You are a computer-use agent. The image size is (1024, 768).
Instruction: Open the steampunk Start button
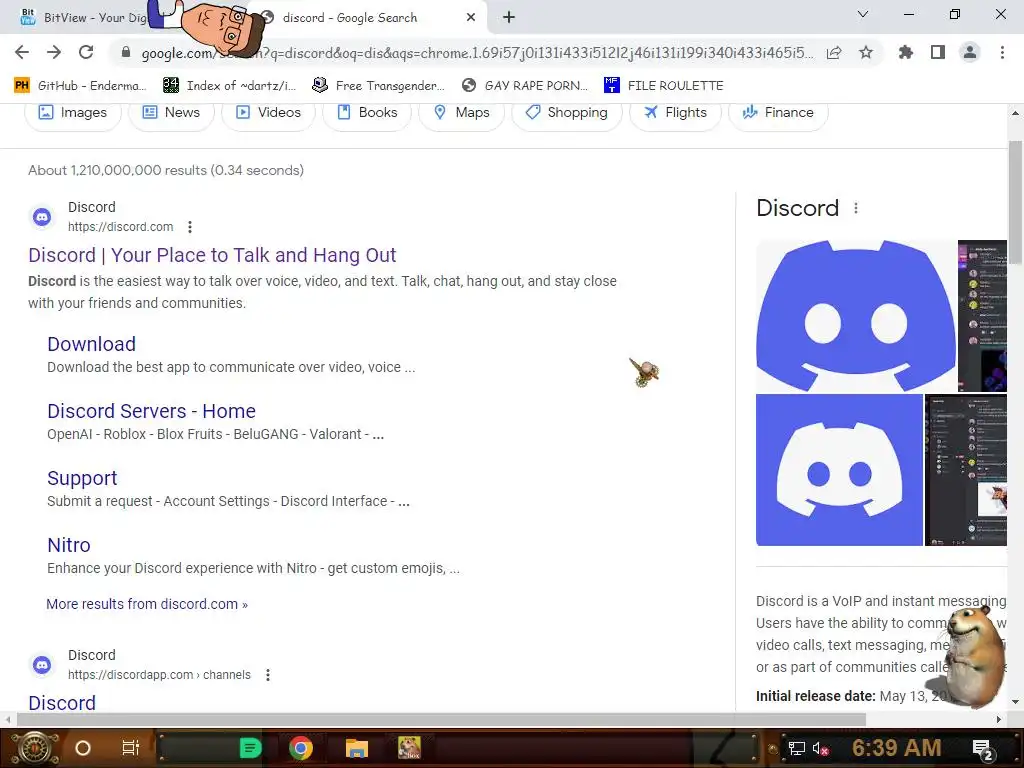tap(34, 748)
